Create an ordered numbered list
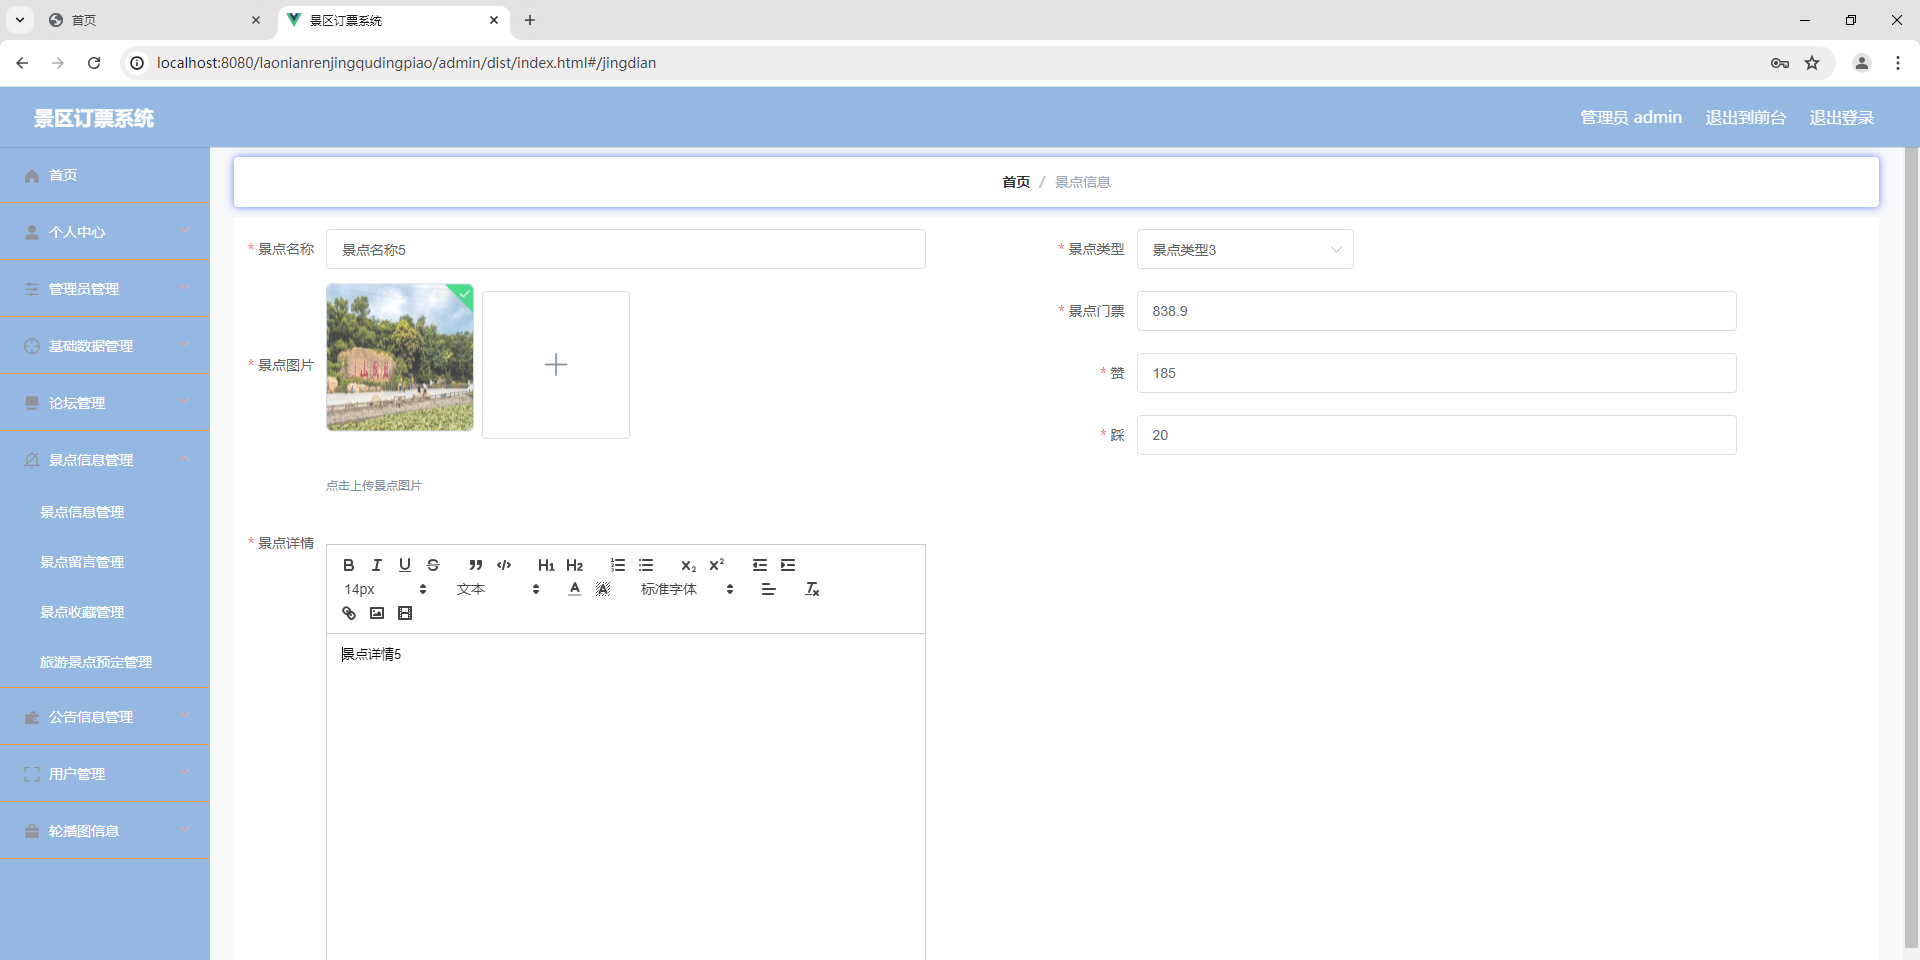 pyautogui.click(x=618, y=565)
